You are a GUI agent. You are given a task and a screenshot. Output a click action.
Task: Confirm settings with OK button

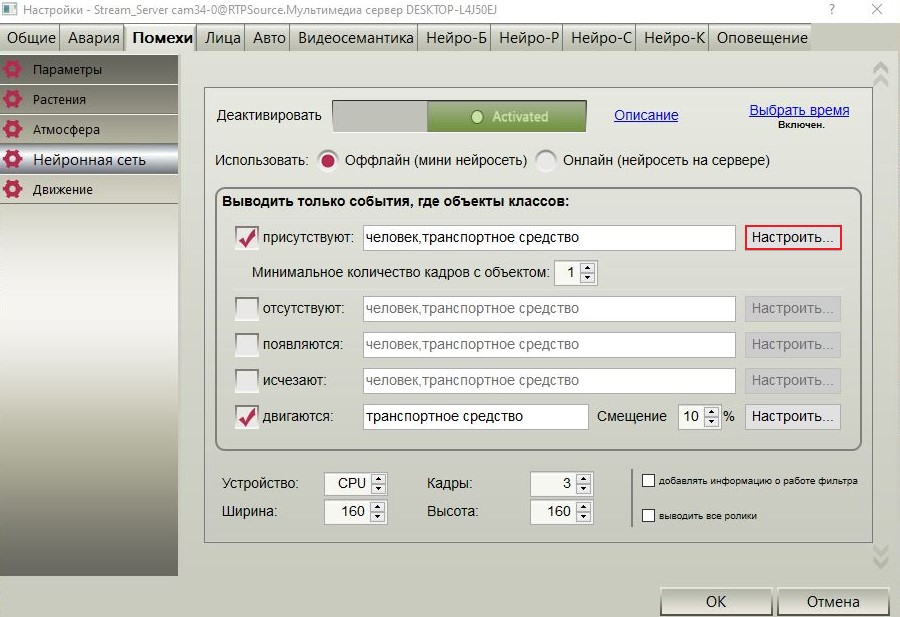click(x=716, y=602)
